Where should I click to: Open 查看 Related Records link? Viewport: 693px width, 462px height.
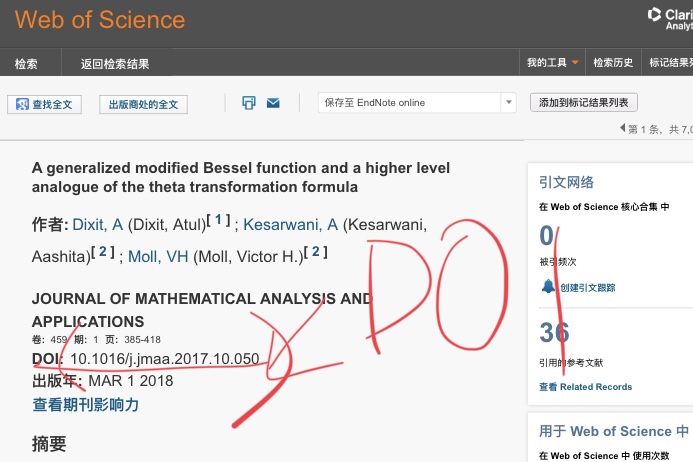(x=586, y=387)
